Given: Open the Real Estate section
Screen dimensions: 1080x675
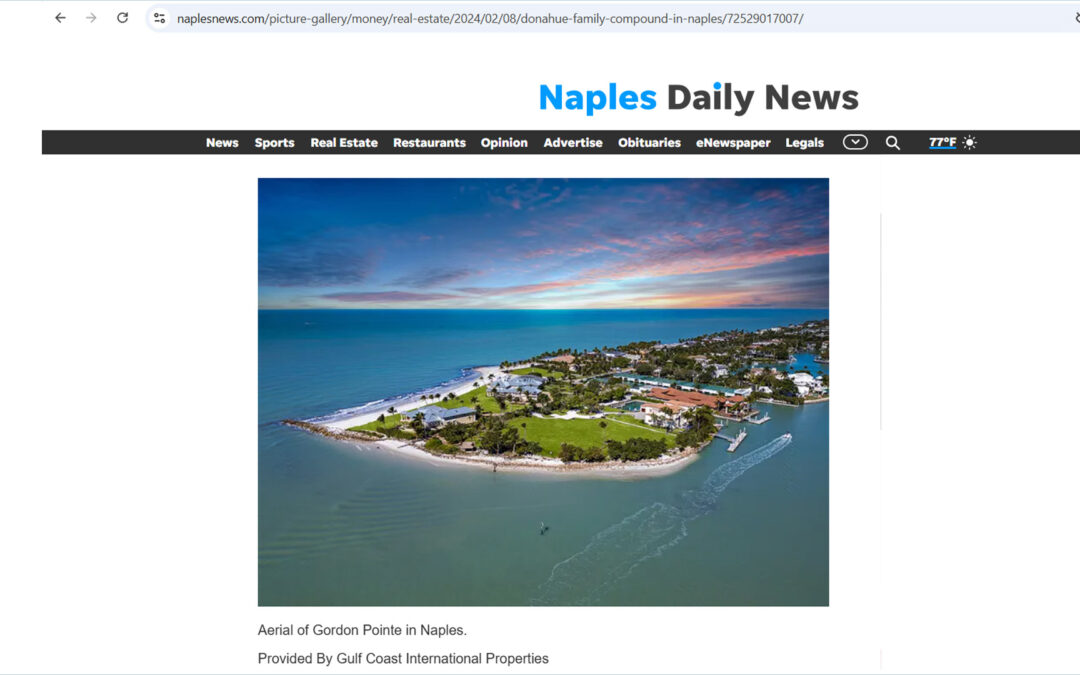Looking at the screenshot, I should (344, 142).
